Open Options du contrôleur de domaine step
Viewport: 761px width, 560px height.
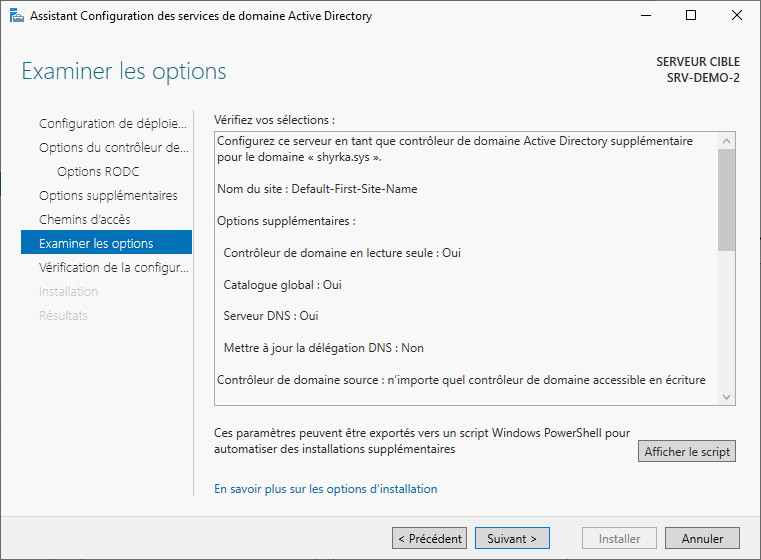tap(112, 148)
